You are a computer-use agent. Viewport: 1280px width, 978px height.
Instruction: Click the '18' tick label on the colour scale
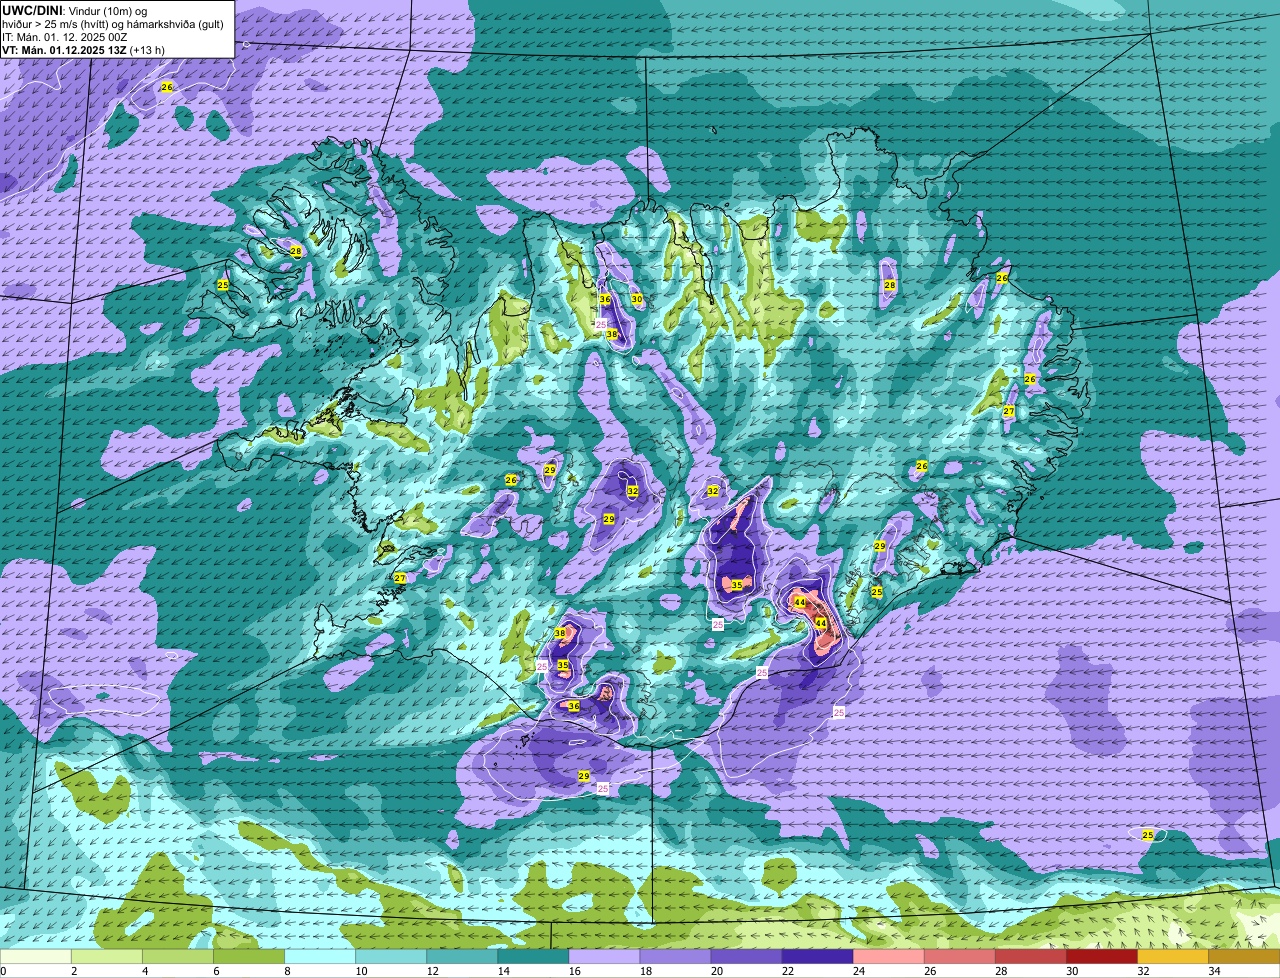click(x=645, y=971)
